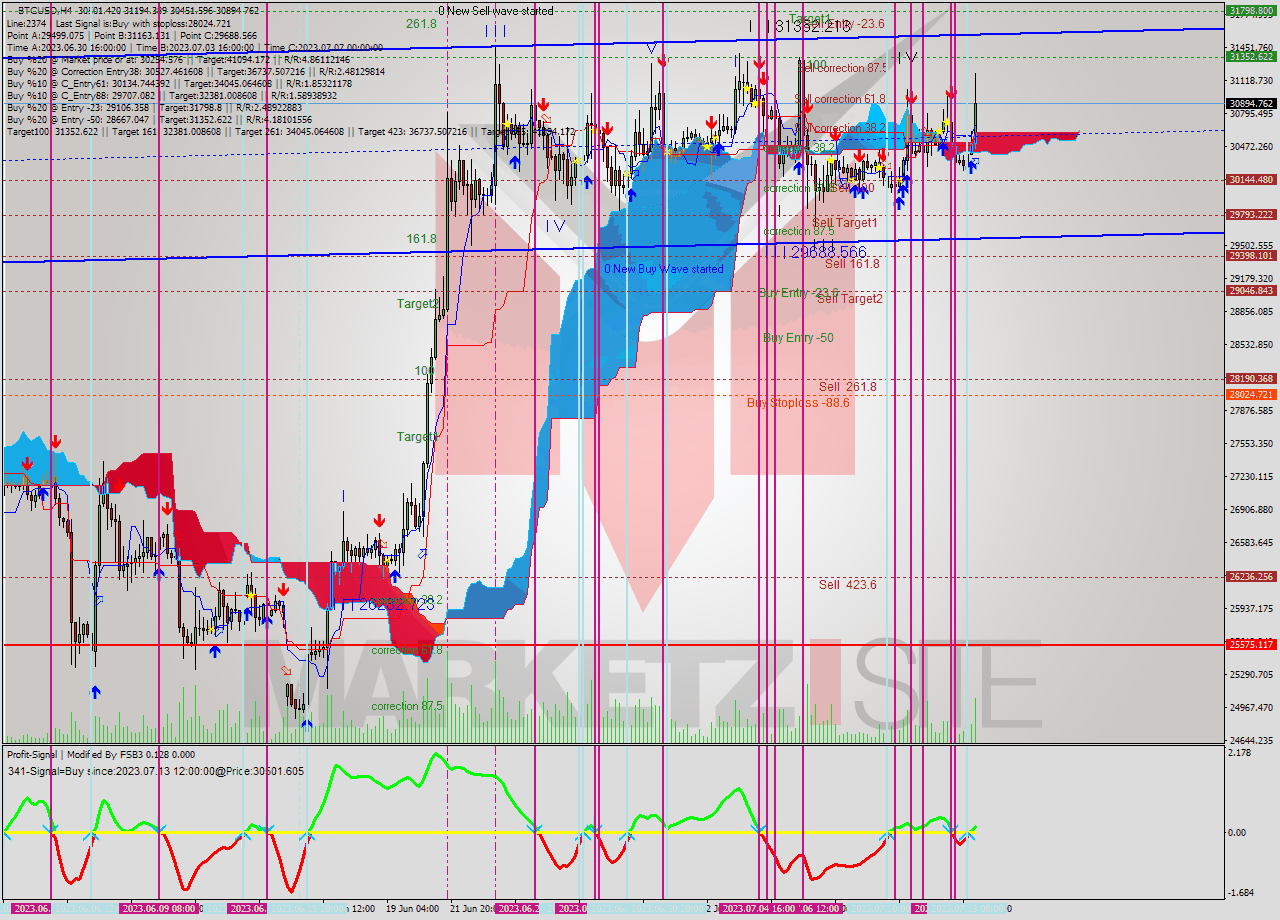Image resolution: width=1280 pixels, height=920 pixels.
Task: Click the 'Sell 423.6' chart label
Action: click(x=848, y=584)
